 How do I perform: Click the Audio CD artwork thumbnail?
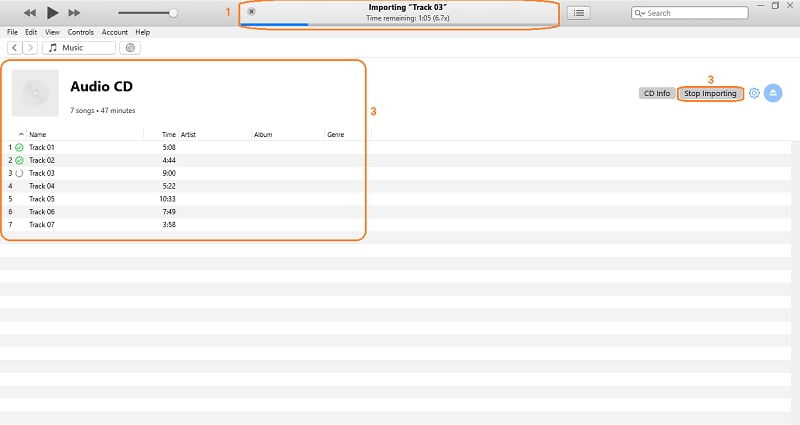(35, 93)
